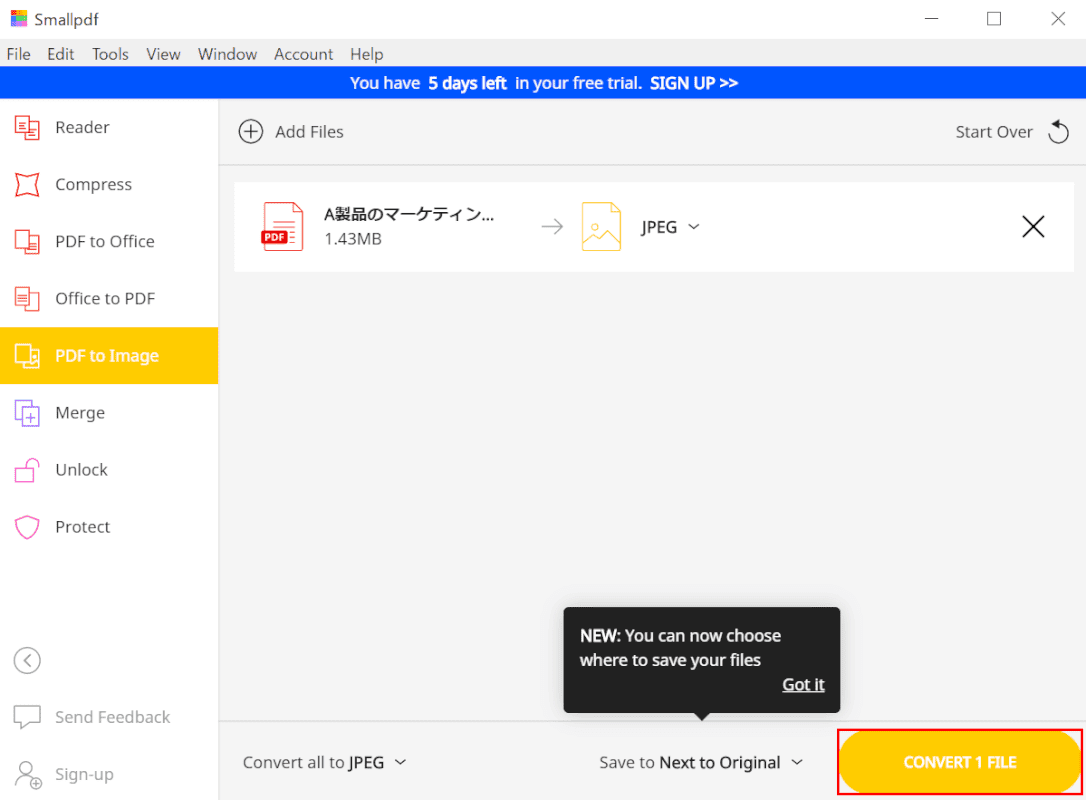Open the File menu
1086x800 pixels.
(19, 54)
